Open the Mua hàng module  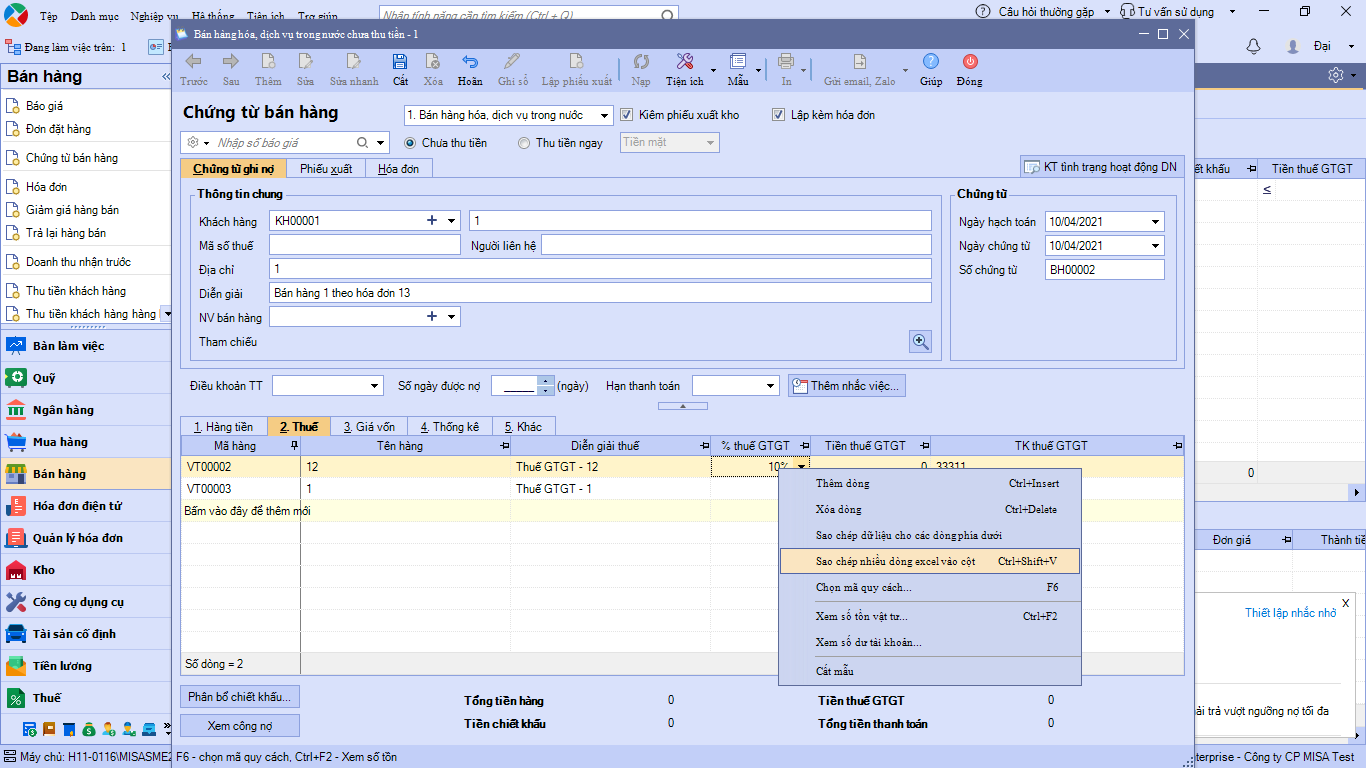coord(86,442)
